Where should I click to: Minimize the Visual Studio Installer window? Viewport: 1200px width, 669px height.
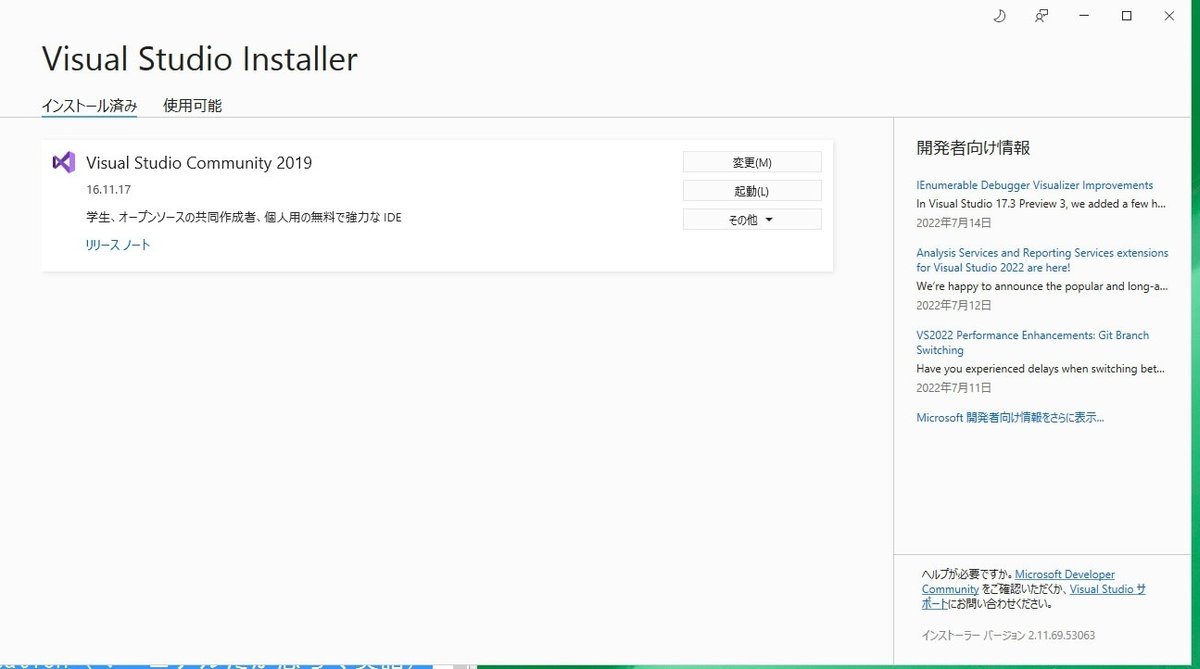coord(1085,16)
